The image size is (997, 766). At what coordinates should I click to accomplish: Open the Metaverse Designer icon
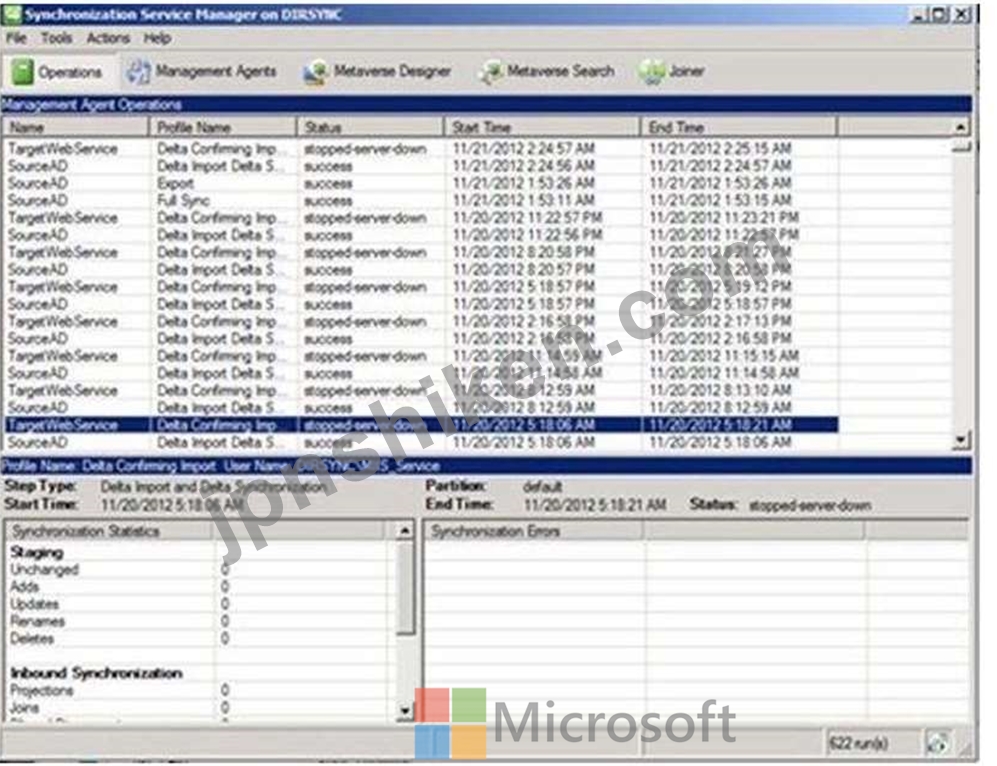point(315,72)
